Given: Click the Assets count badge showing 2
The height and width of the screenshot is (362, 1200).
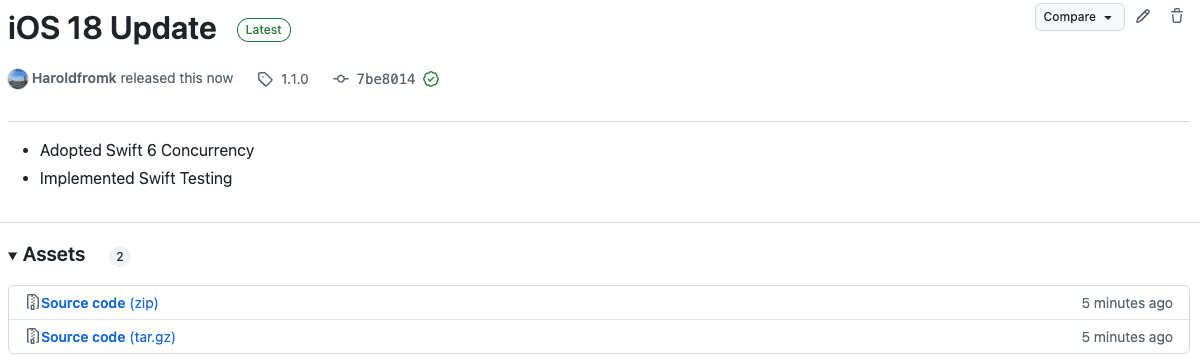Looking at the screenshot, I should coord(120,257).
